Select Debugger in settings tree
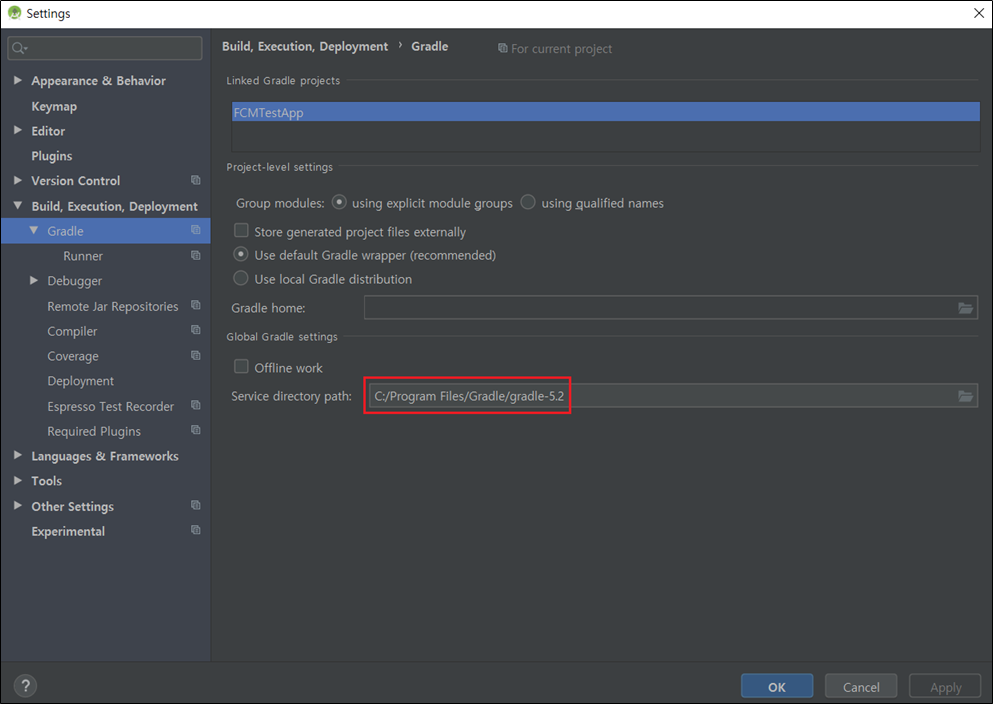Image resolution: width=993 pixels, height=704 pixels. pyautogui.click(x=74, y=281)
